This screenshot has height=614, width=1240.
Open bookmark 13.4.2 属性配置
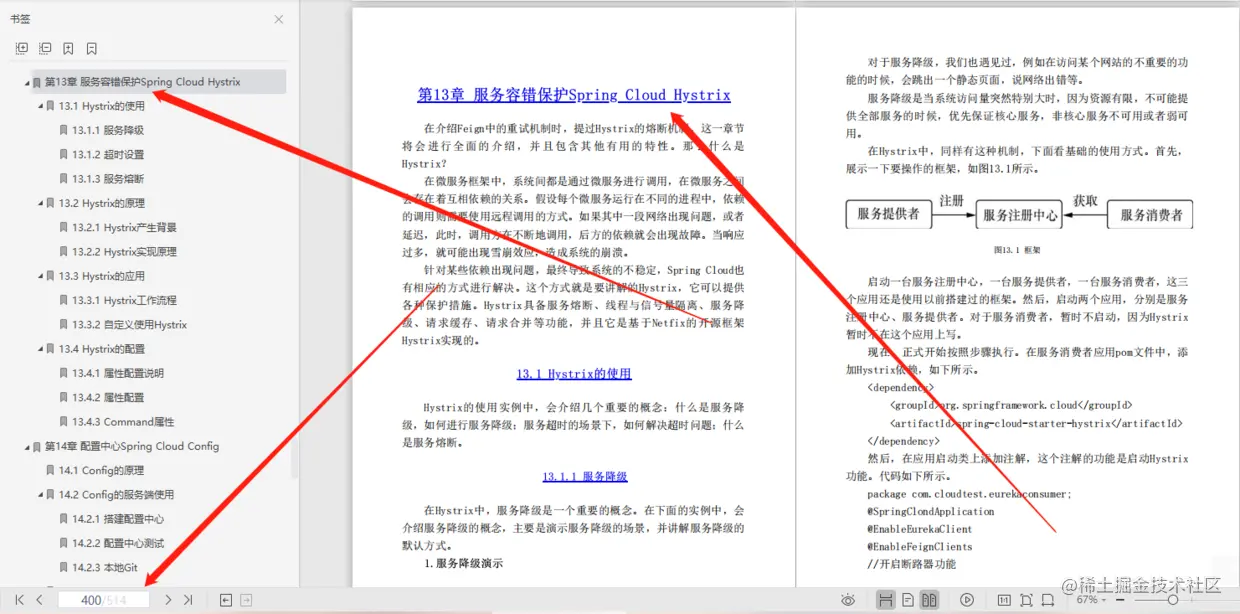pos(108,398)
